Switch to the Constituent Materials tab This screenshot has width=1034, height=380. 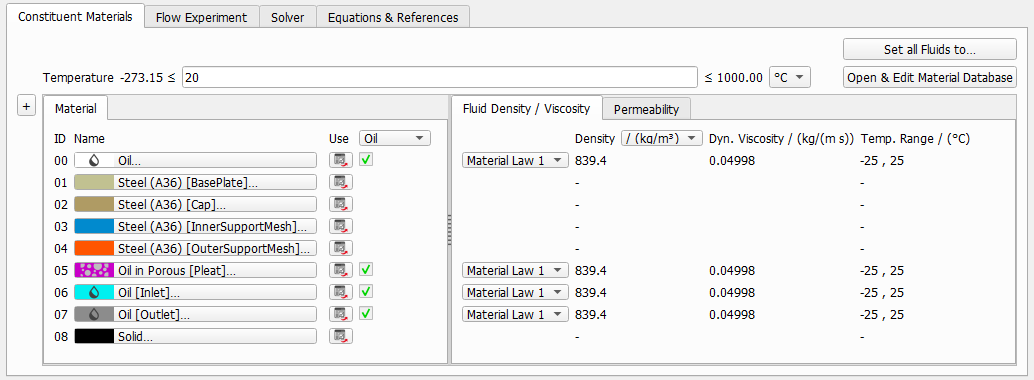75,16
